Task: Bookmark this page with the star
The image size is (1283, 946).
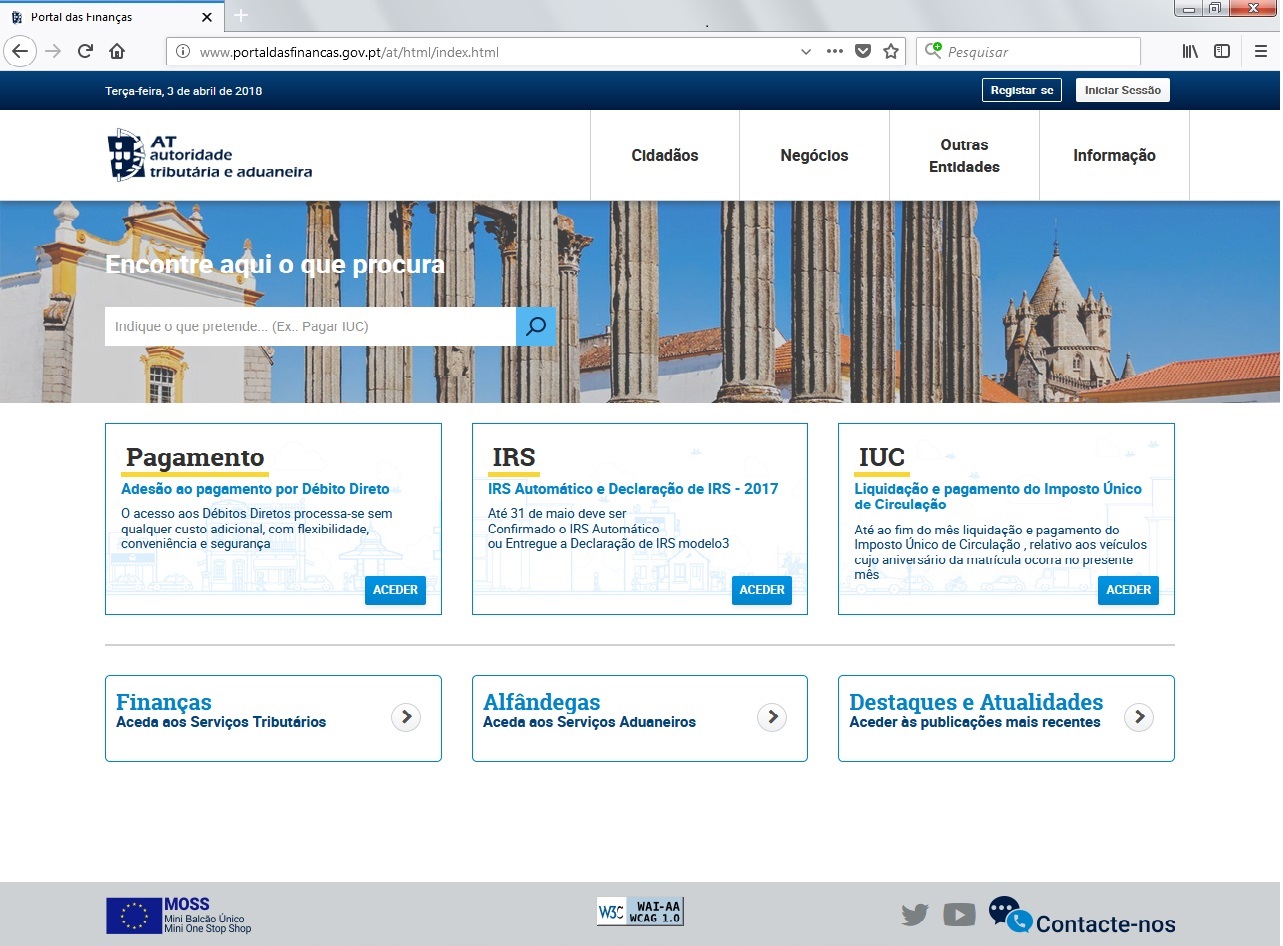Action: pyautogui.click(x=890, y=52)
